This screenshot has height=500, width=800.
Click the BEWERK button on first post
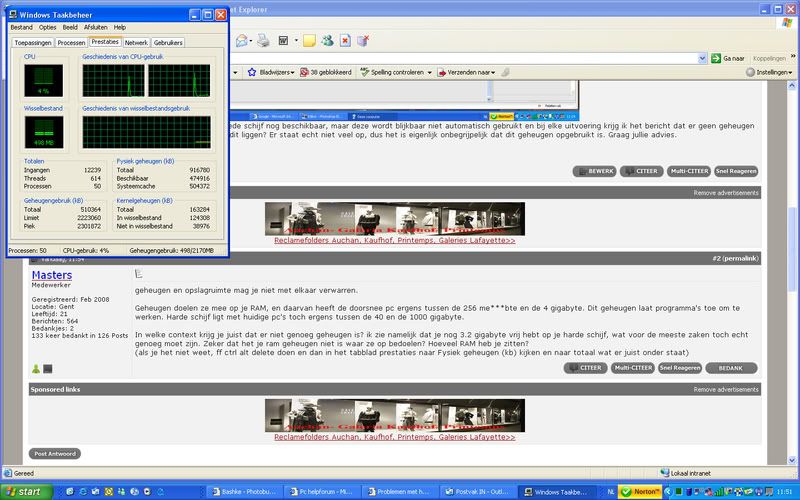(595, 171)
